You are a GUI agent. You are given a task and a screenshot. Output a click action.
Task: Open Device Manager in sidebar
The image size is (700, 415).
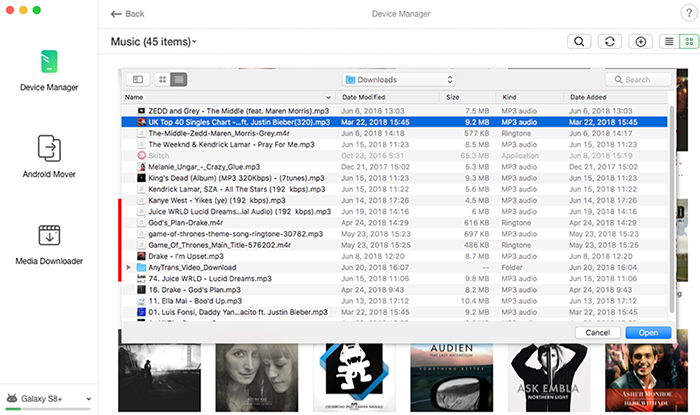(x=49, y=71)
